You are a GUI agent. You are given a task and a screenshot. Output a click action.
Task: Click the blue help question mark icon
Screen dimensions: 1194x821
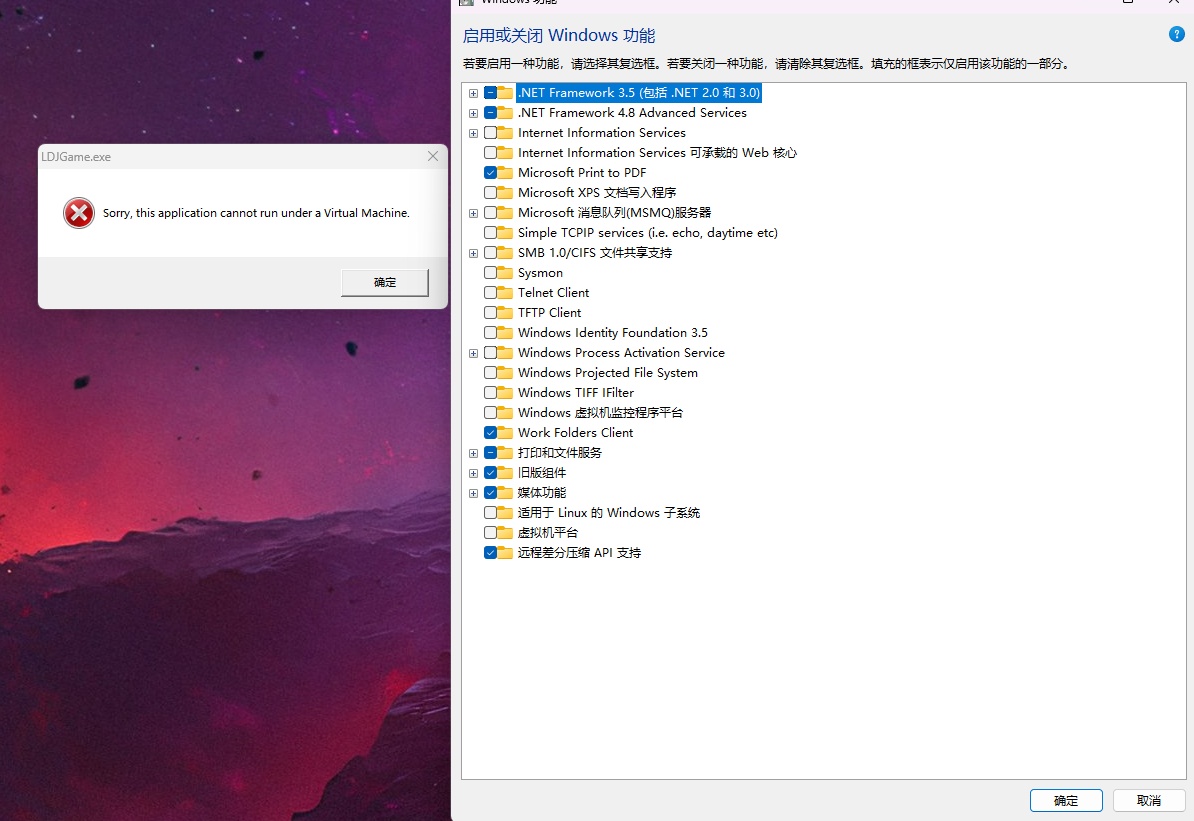1176,34
